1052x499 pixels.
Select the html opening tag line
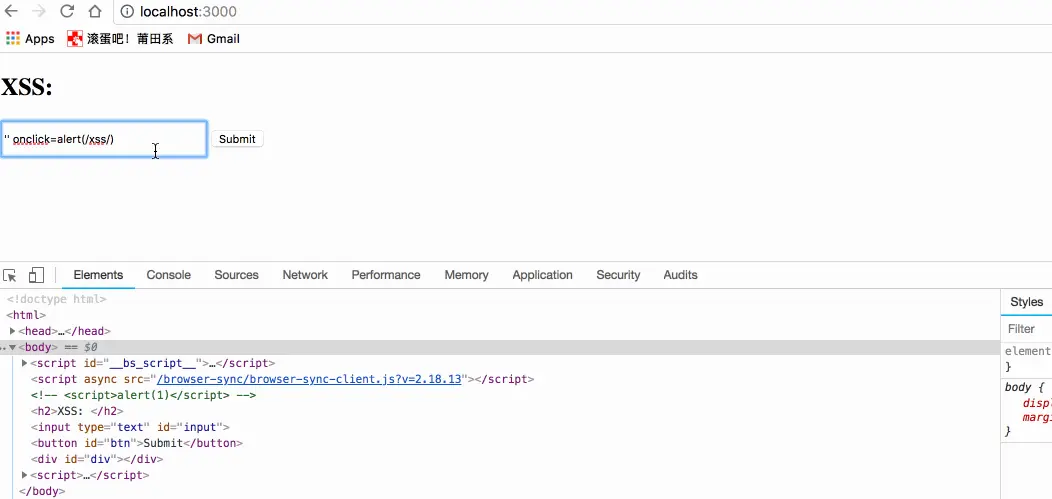coord(26,315)
